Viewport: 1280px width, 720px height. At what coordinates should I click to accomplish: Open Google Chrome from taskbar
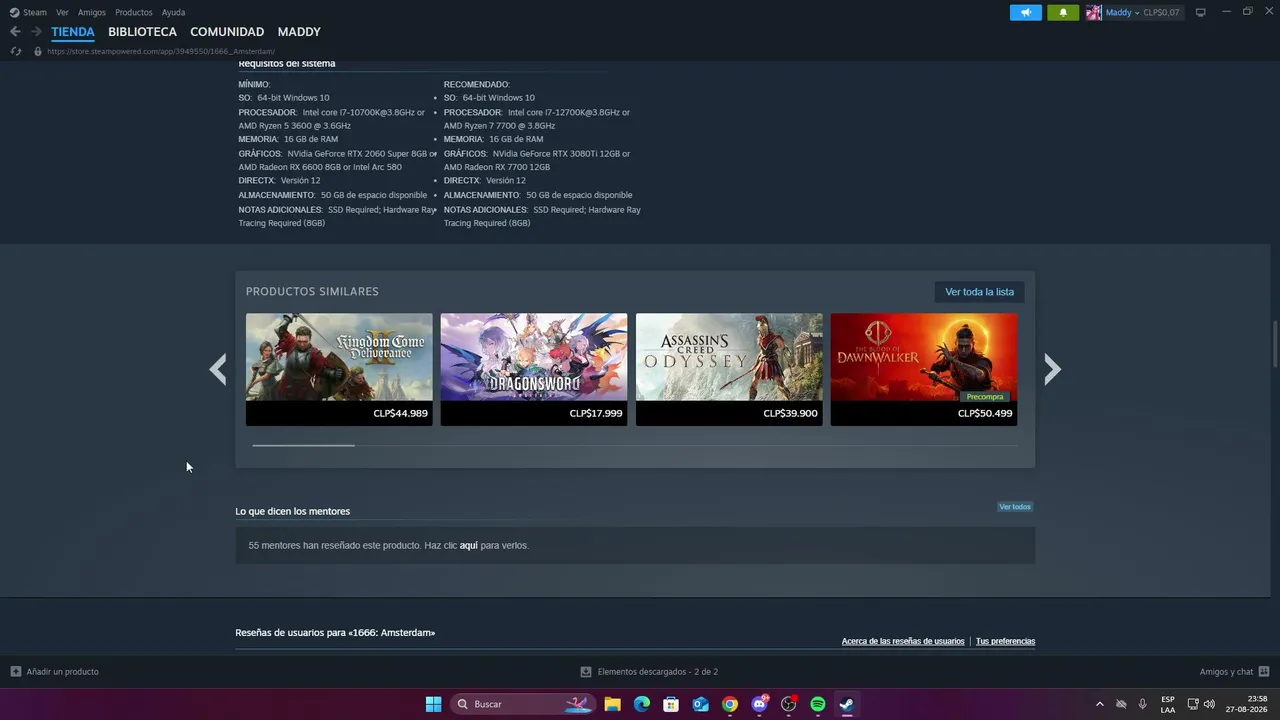point(730,704)
